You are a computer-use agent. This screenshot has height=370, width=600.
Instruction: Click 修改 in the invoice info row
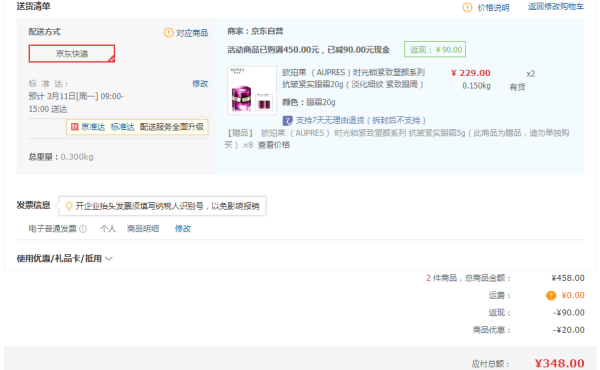(183, 229)
